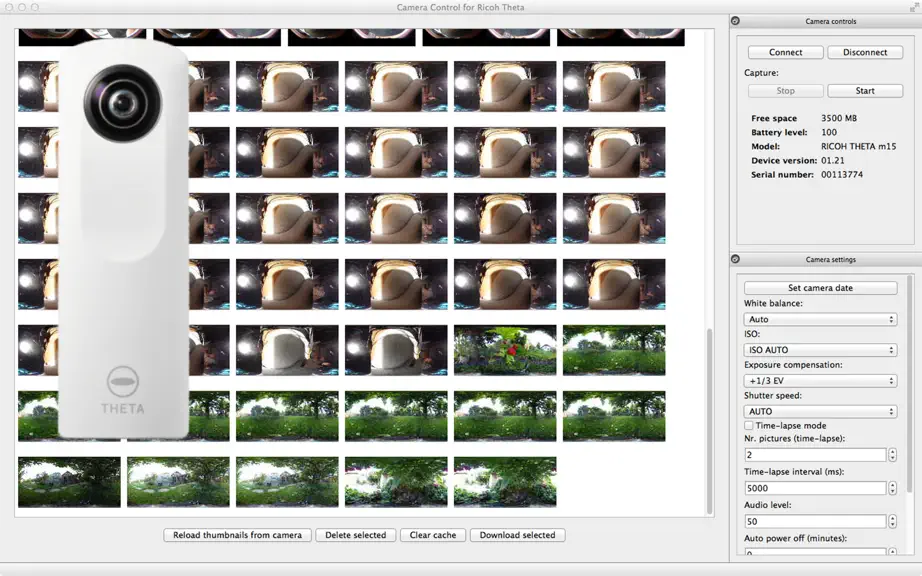Collapse the Camera controls panel icon

pos(735,21)
